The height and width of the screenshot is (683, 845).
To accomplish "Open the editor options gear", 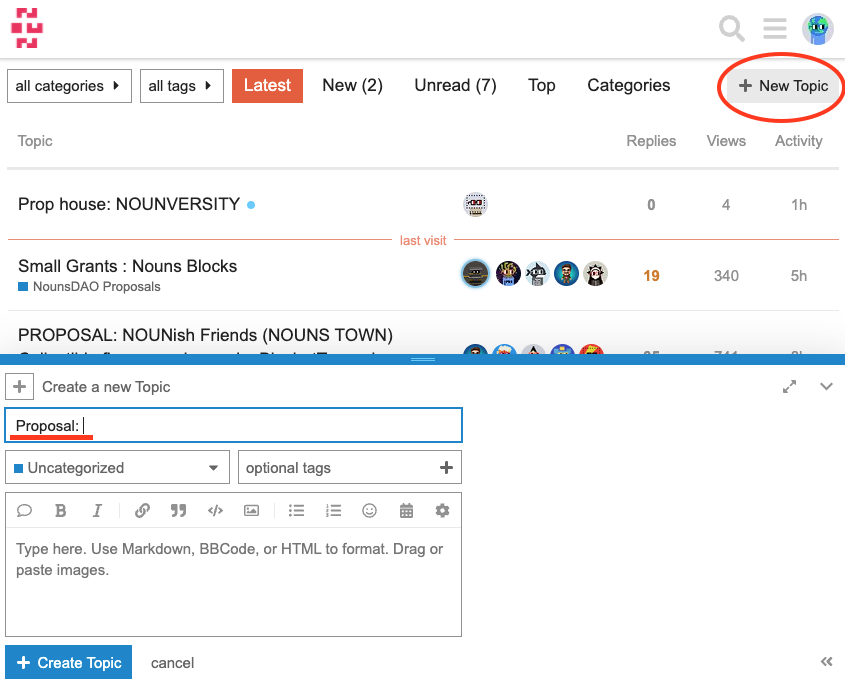I will 442,510.
